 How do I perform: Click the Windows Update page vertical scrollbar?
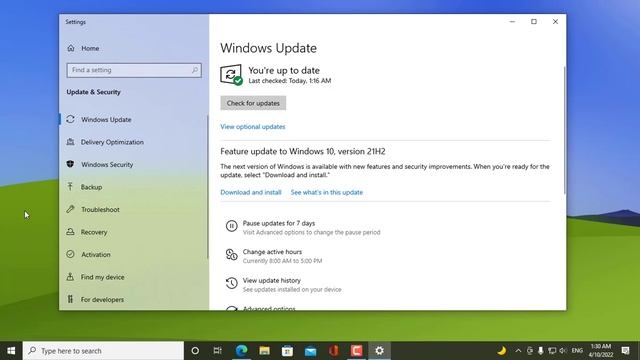click(565, 131)
